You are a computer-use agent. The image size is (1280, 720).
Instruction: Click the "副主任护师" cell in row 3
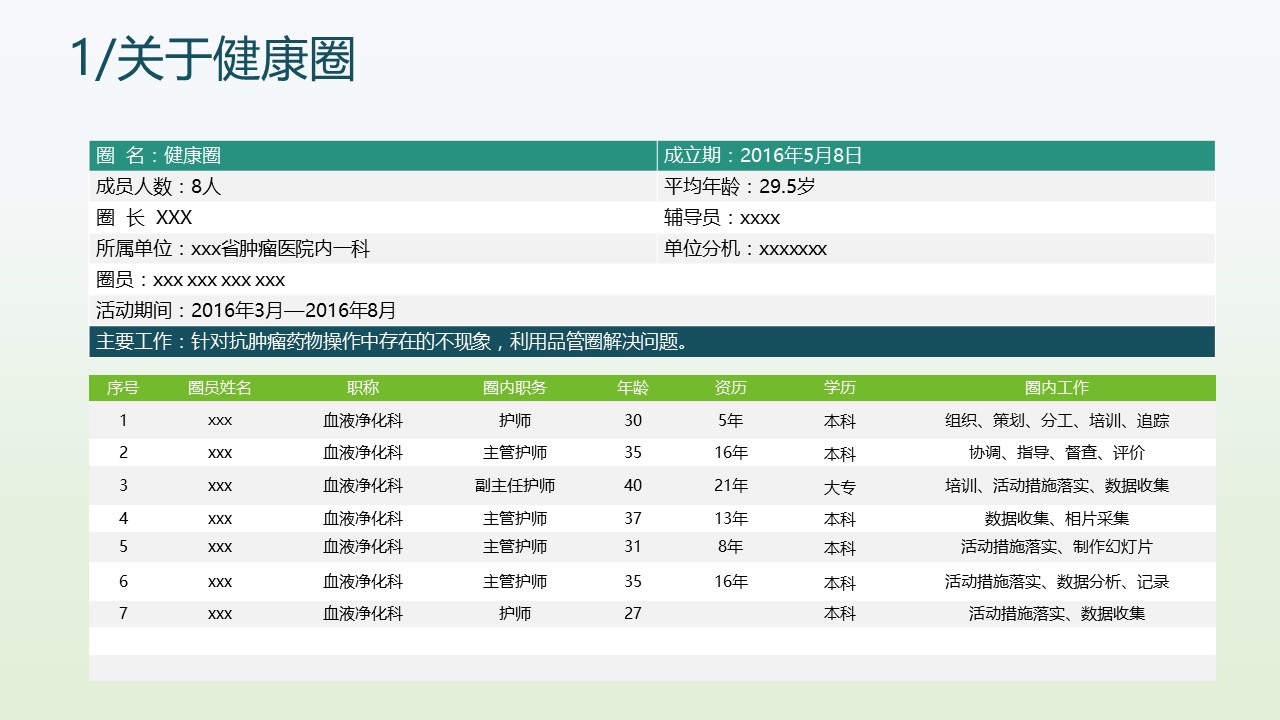[x=515, y=486]
